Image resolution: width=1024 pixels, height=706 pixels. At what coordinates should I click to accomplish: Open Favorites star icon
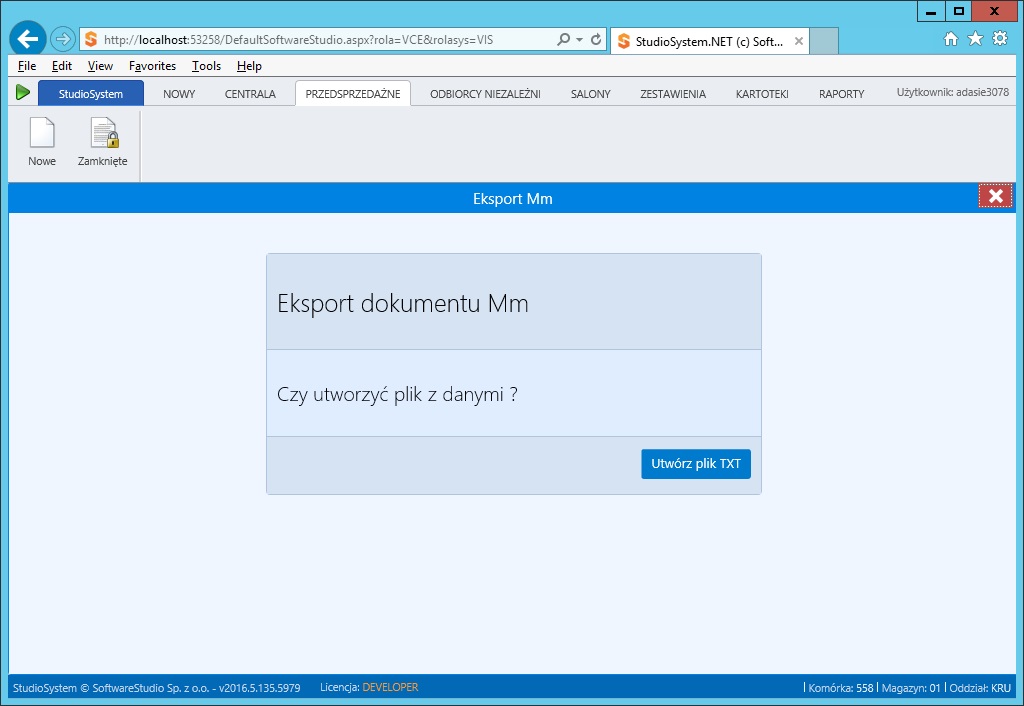975,39
